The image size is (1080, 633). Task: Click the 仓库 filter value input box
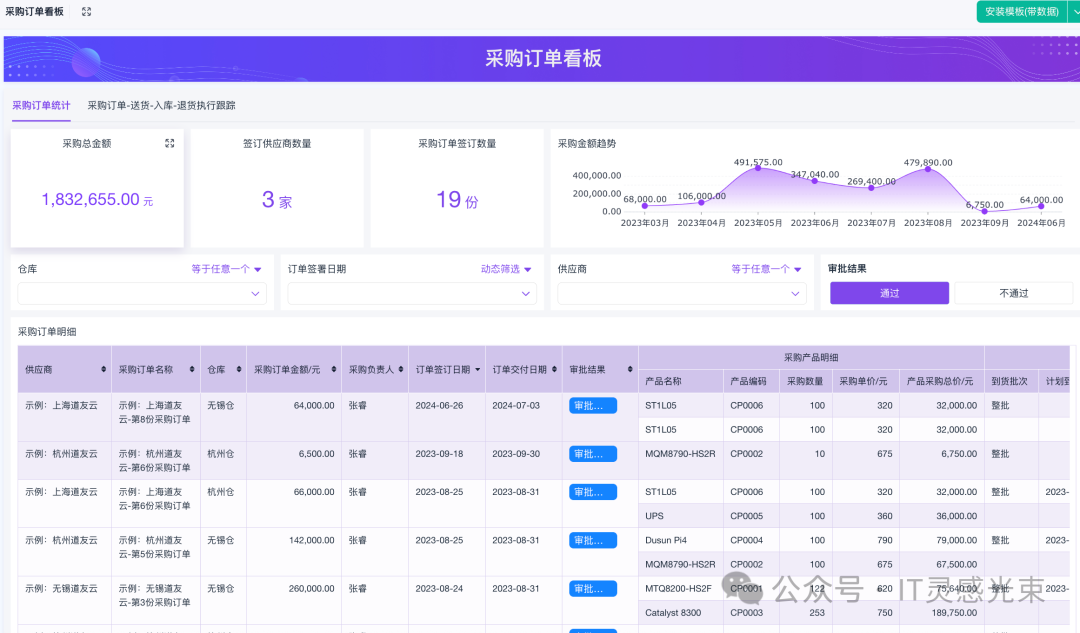(x=141, y=293)
